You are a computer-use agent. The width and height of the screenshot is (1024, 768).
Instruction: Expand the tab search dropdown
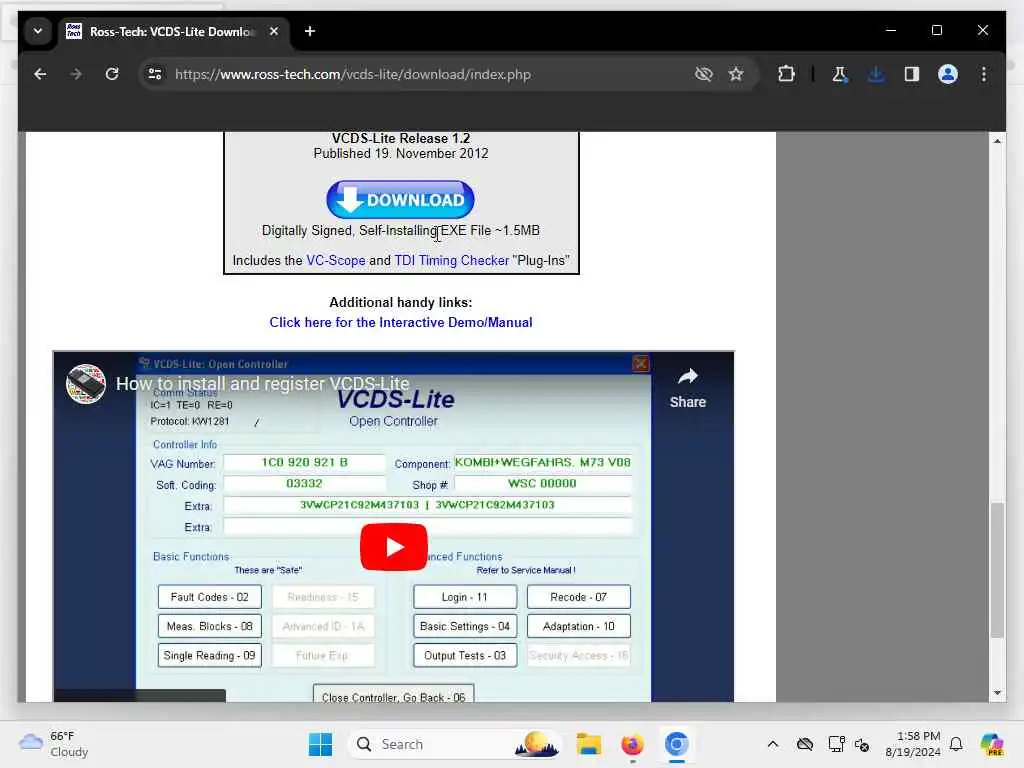38,31
